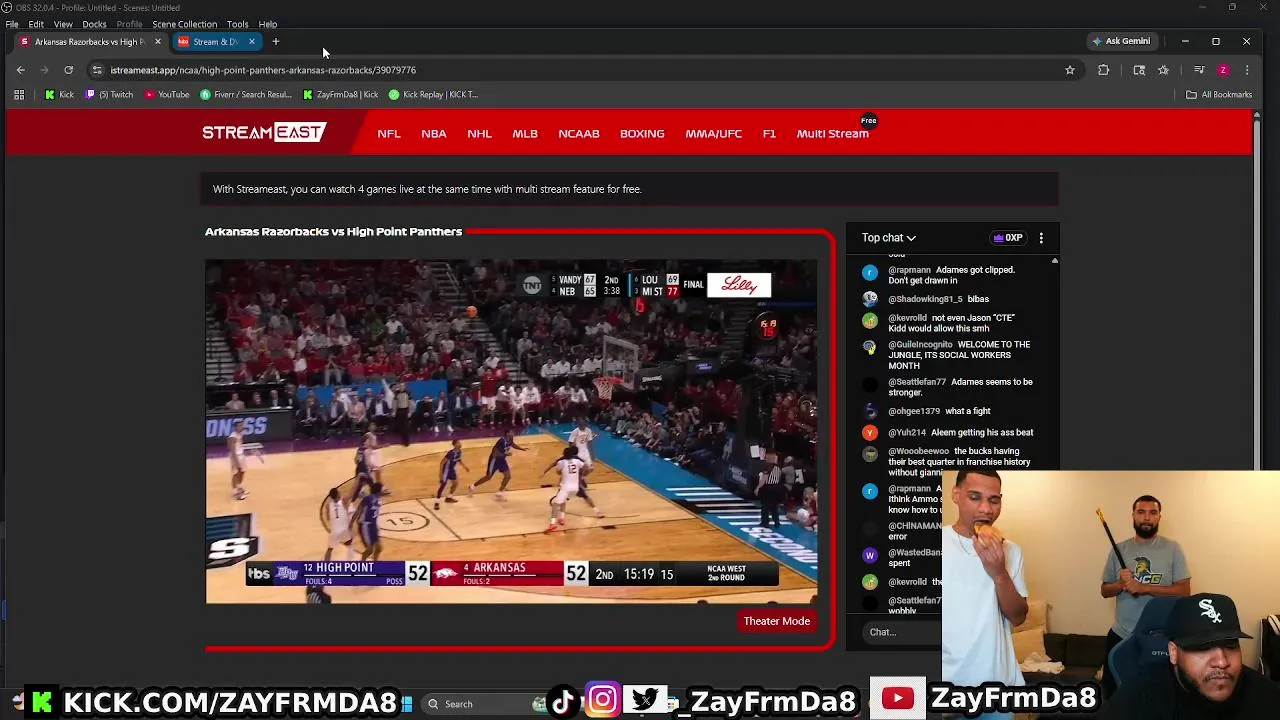This screenshot has width=1280, height=720.
Task: Click the 0XP badge in chat header
Action: tap(1007, 238)
